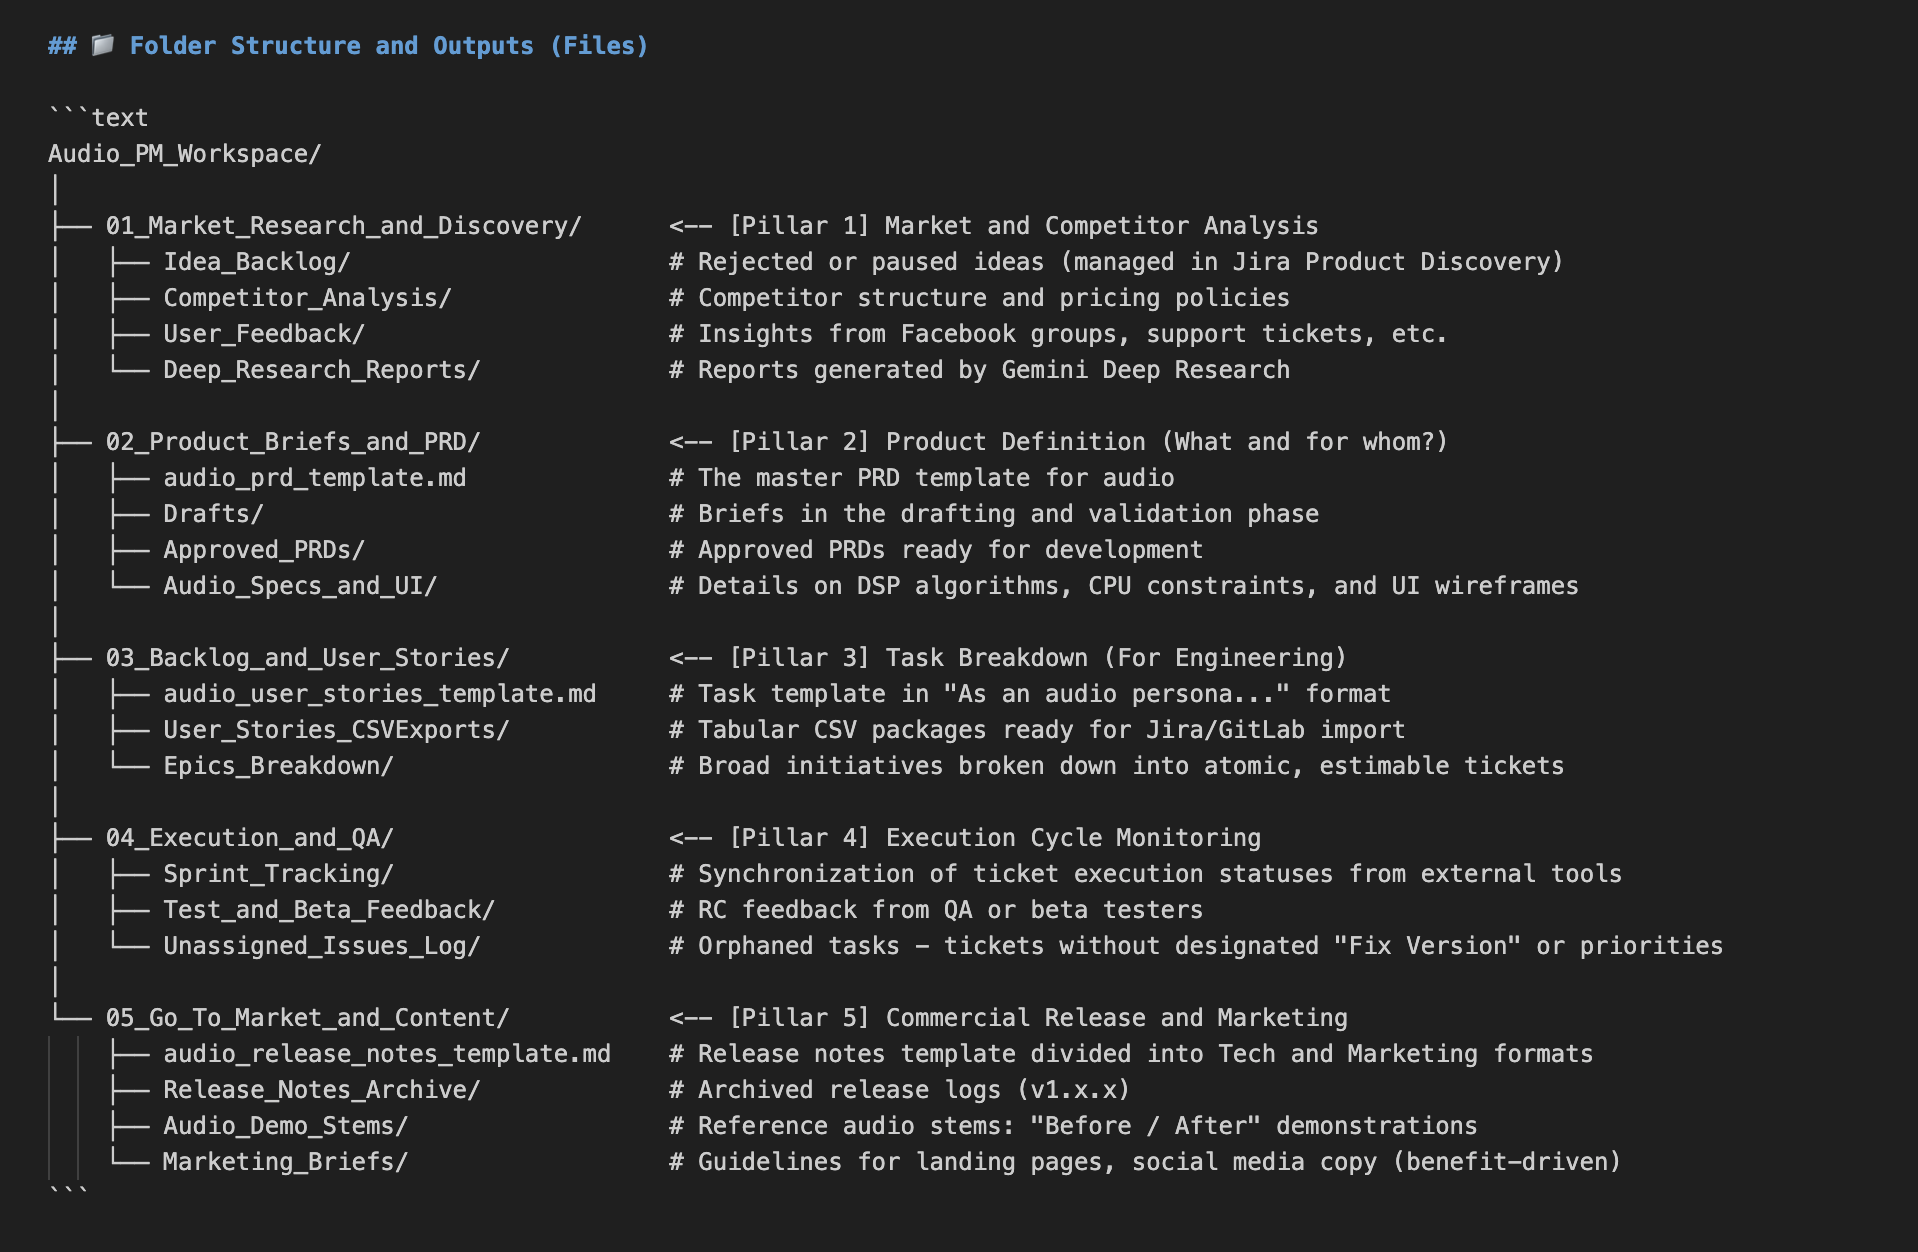
Task: Click the 04_Execution_and_QA folder entry
Action: [249, 838]
